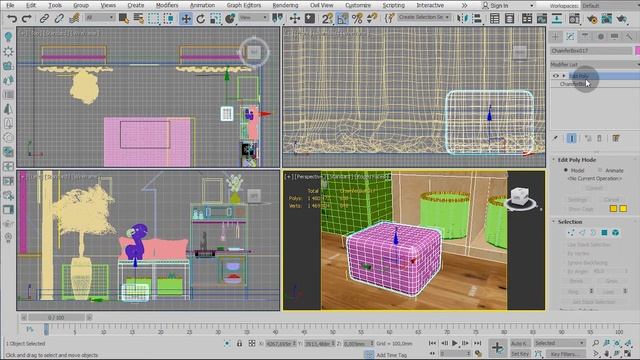Click the Align tool icon
Viewport: 640px width, 360px height.
tap(476, 18)
